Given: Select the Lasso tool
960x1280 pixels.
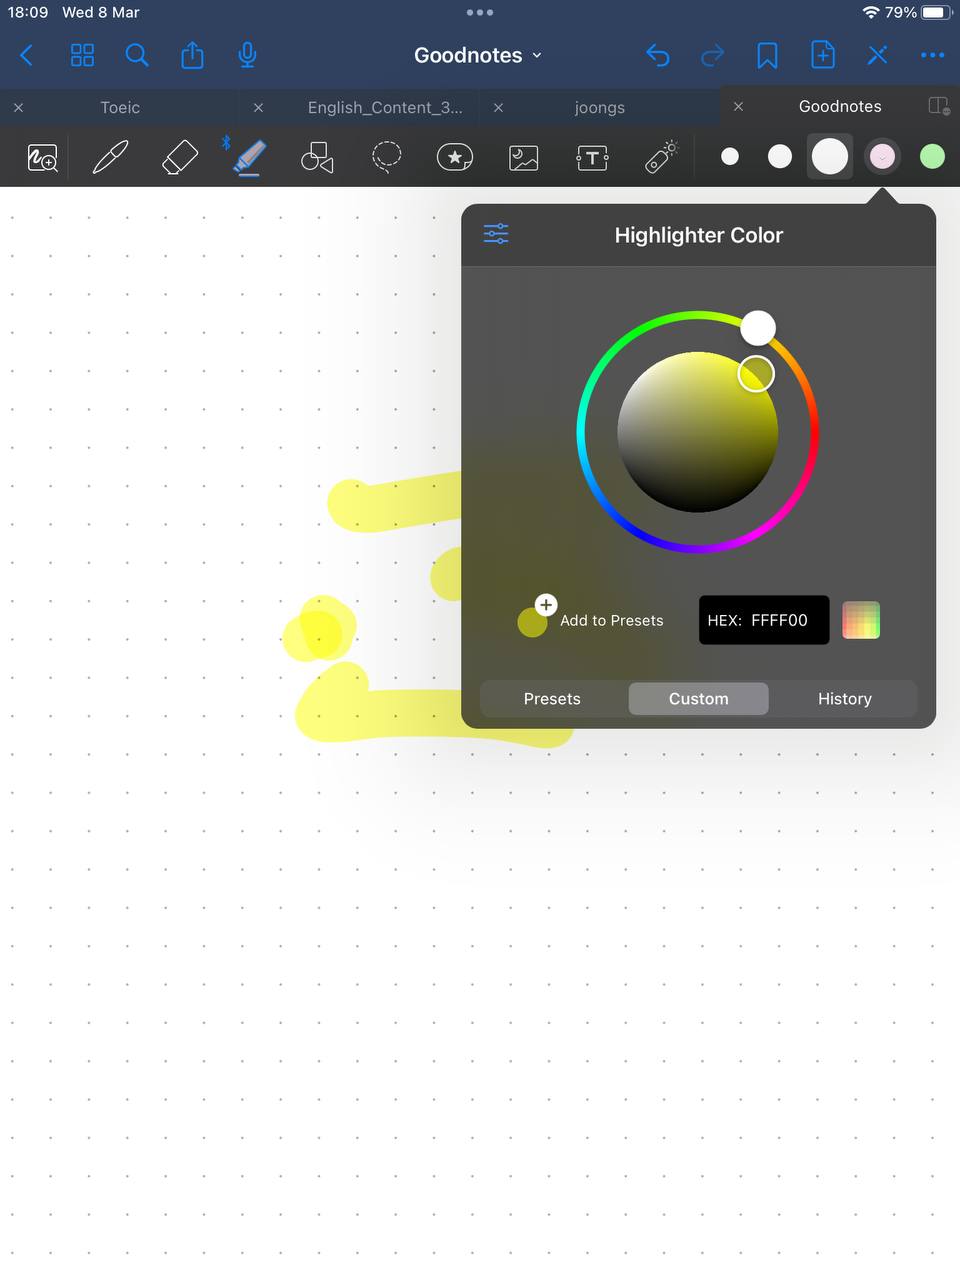Looking at the screenshot, I should click(386, 157).
